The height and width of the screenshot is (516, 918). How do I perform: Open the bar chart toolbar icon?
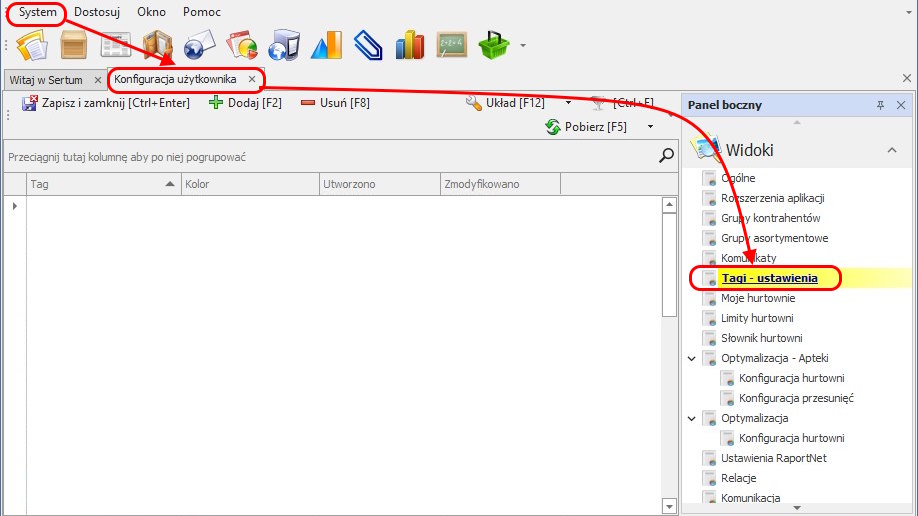coord(410,45)
